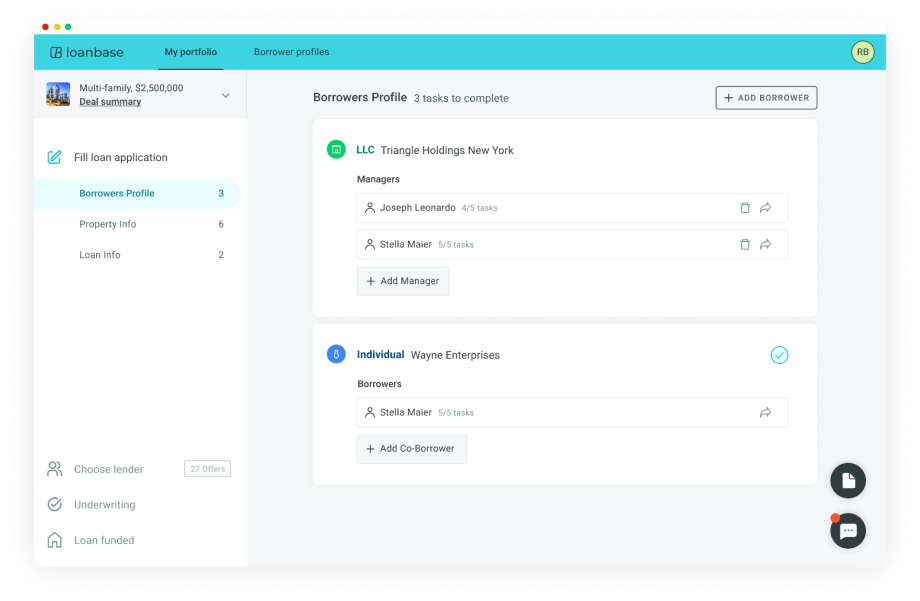Open Joseph Leonardo manager row

[x=572, y=208]
